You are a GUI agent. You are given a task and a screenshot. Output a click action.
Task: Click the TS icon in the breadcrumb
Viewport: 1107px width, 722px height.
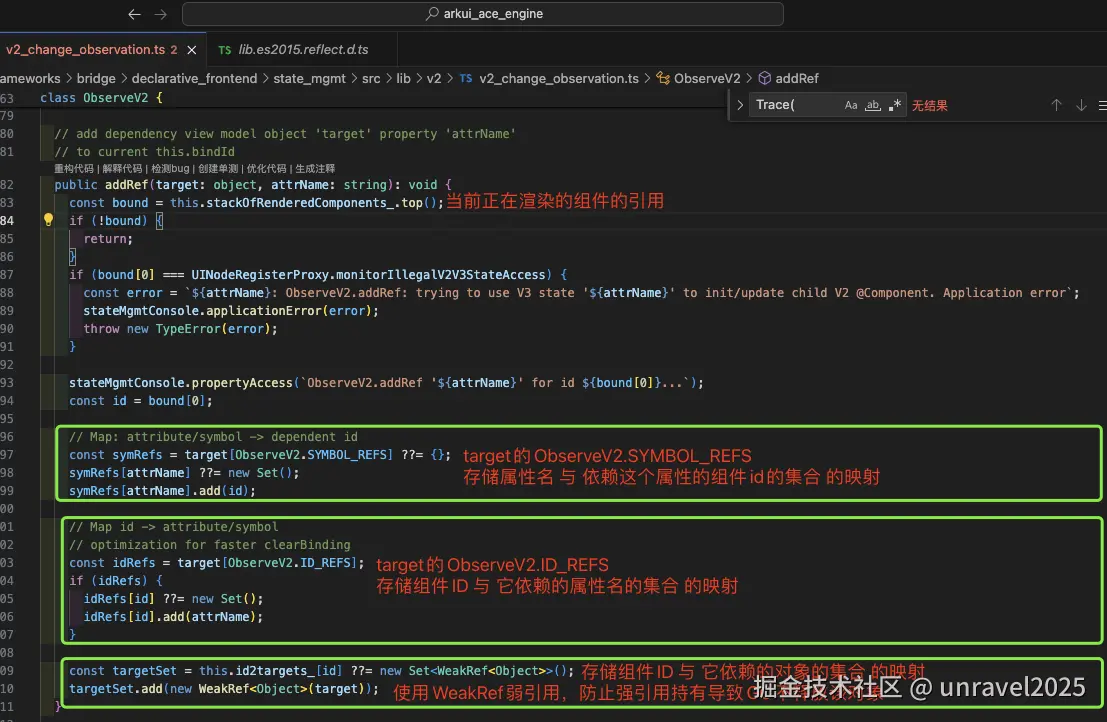coord(466,78)
